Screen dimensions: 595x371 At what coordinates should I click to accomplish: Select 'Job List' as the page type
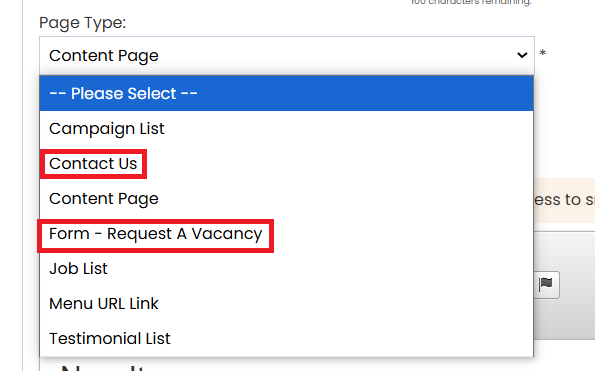pyautogui.click(x=286, y=269)
